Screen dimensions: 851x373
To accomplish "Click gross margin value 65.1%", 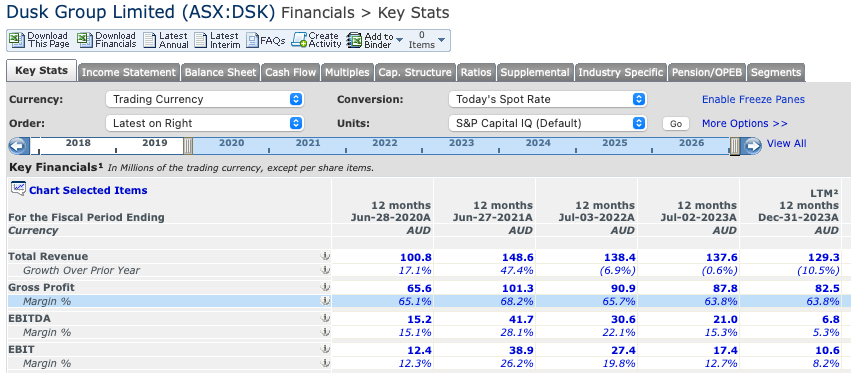I will (x=415, y=301).
